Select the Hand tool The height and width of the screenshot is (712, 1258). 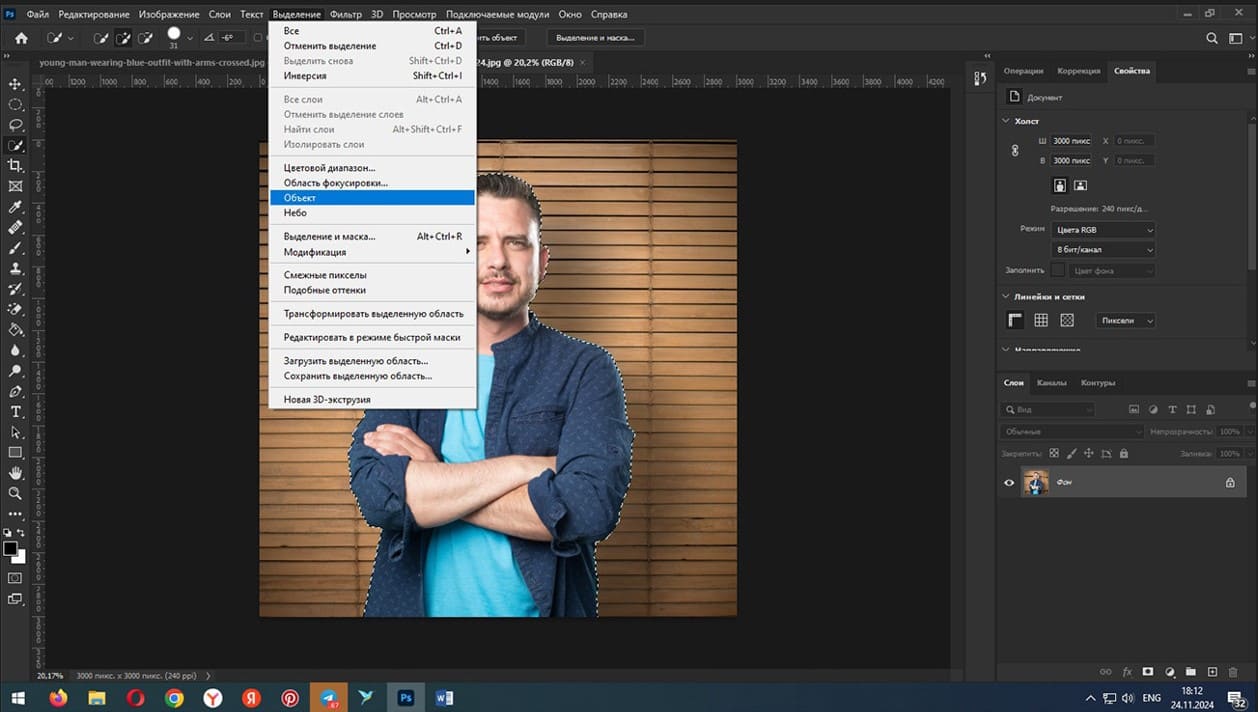click(15, 473)
